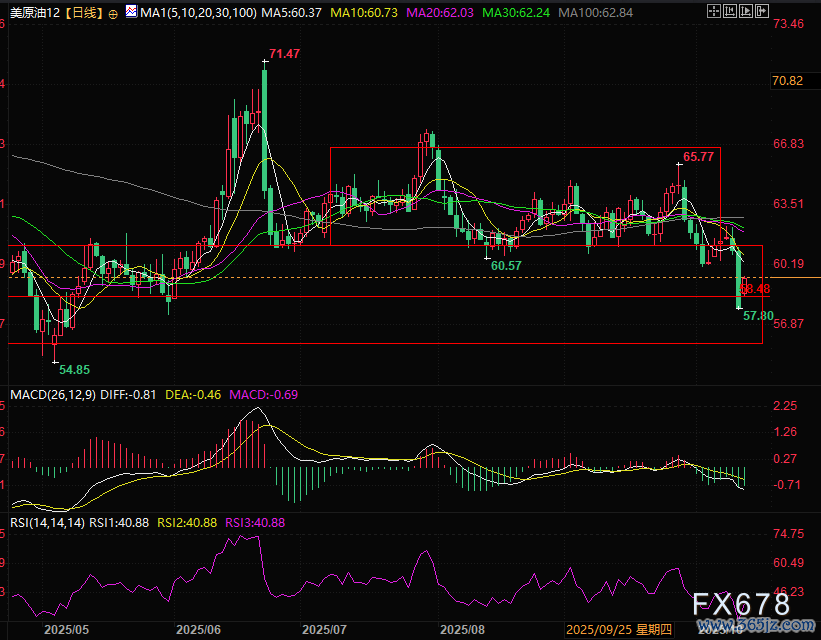
Task: Click the 2025/09/25 星期四 date label
Action: click(x=619, y=630)
